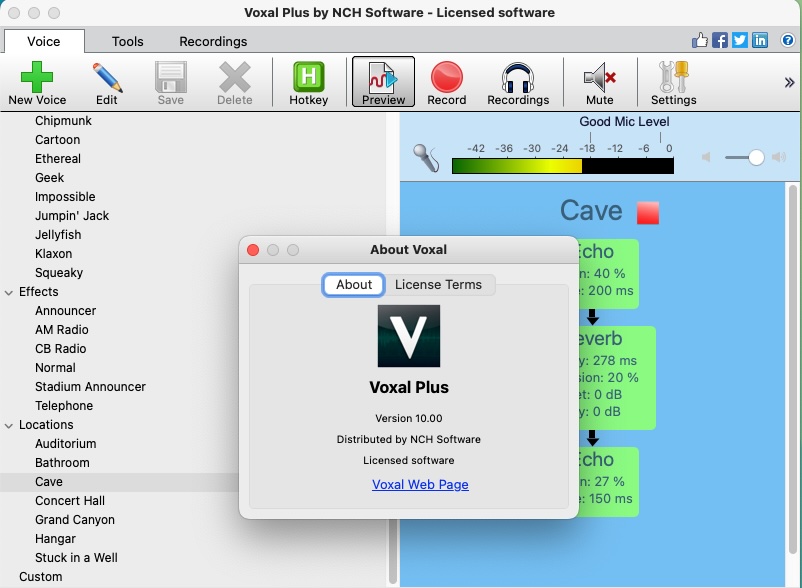The image size is (802, 588).
Task: Click the Reverb effect block
Action: click(617, 377)
